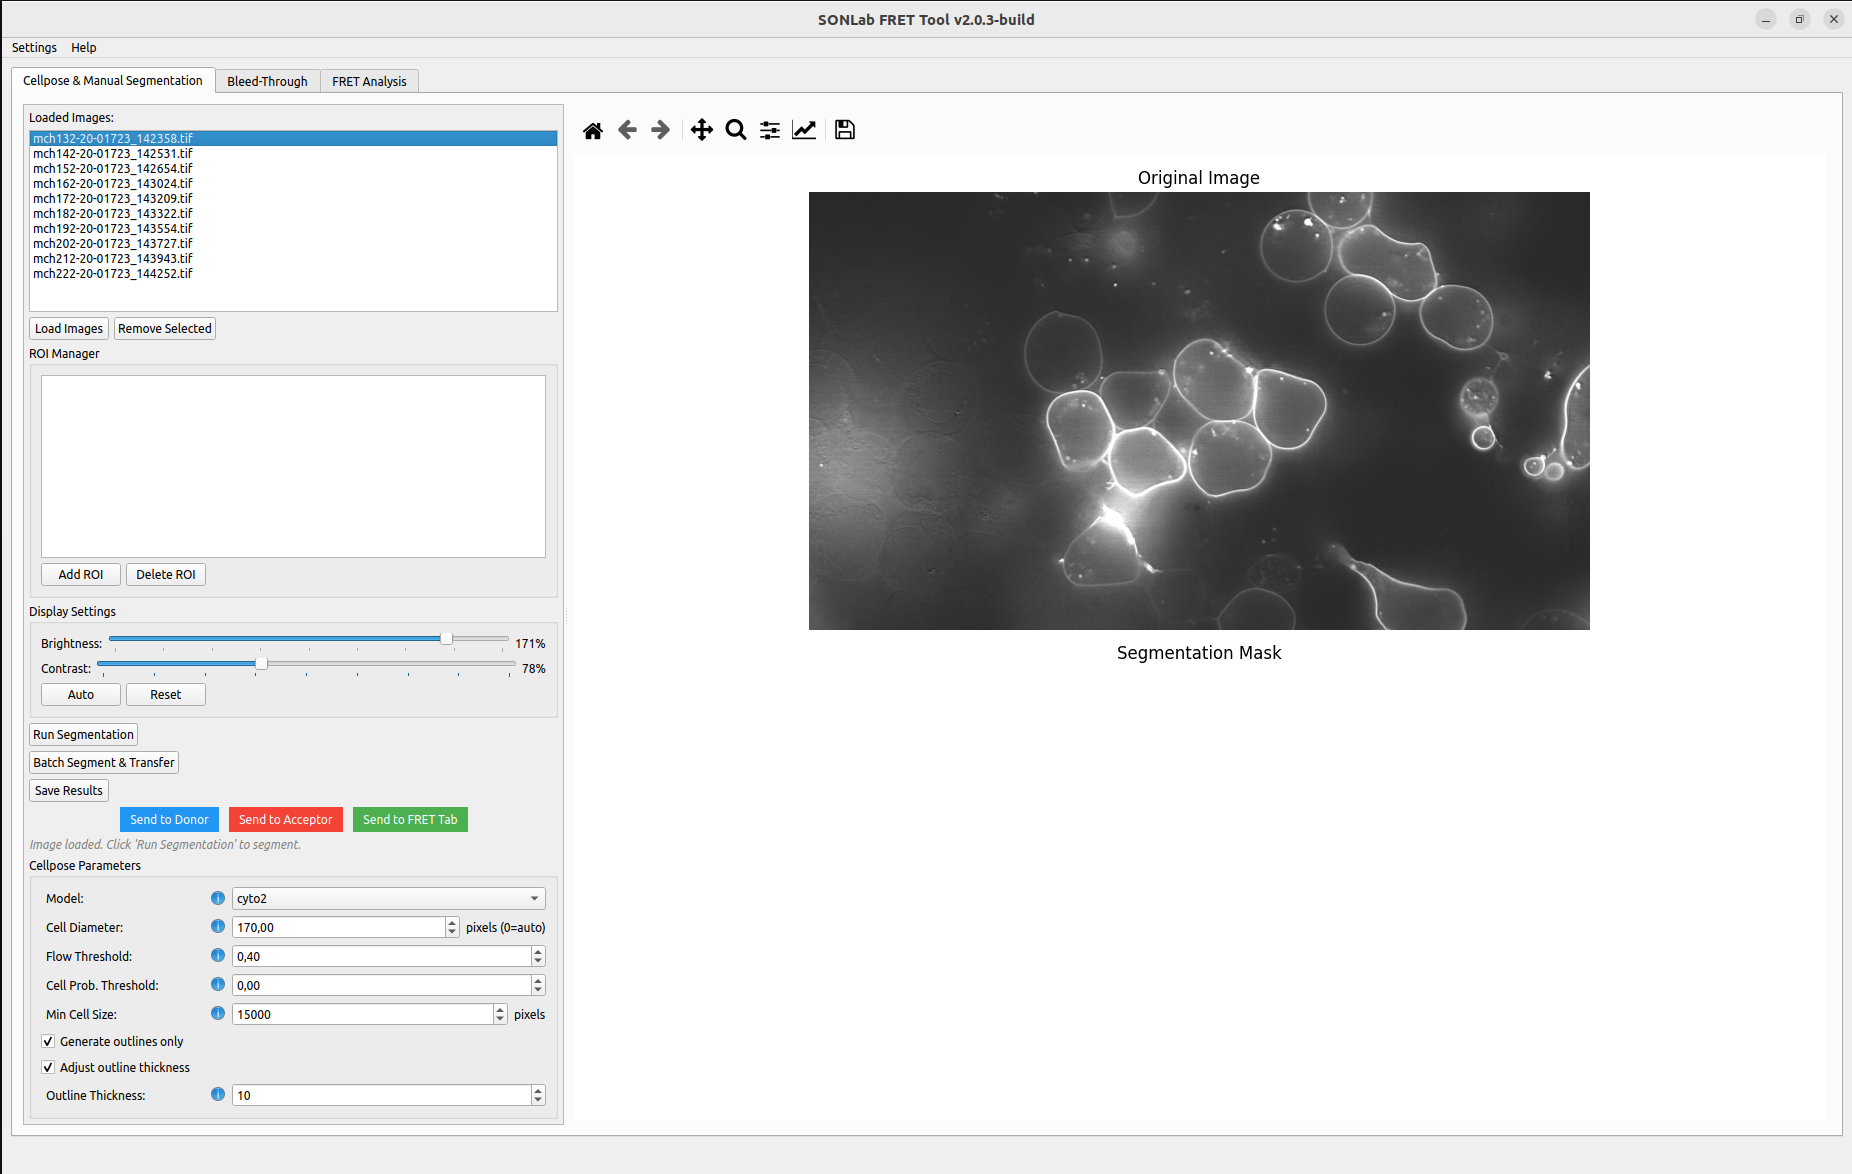This screenshot has width=1852, height=1174.
Task: Select the Pan move tool
Action: [x=702, y=130]
